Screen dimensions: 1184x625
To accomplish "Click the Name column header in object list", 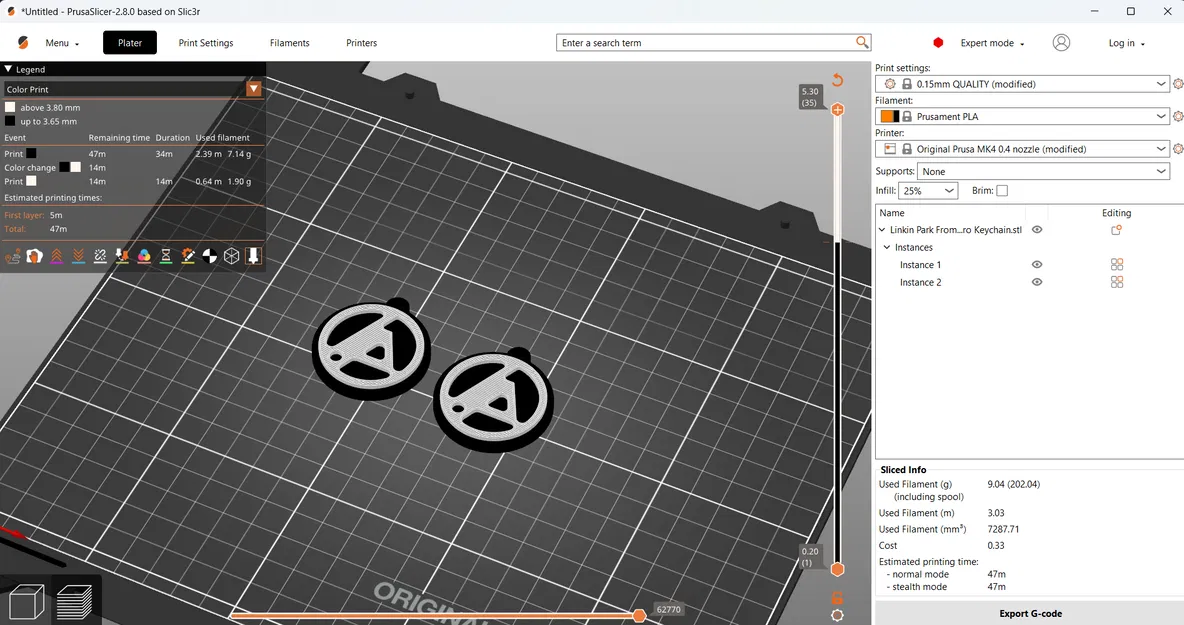I will (892, 213).
